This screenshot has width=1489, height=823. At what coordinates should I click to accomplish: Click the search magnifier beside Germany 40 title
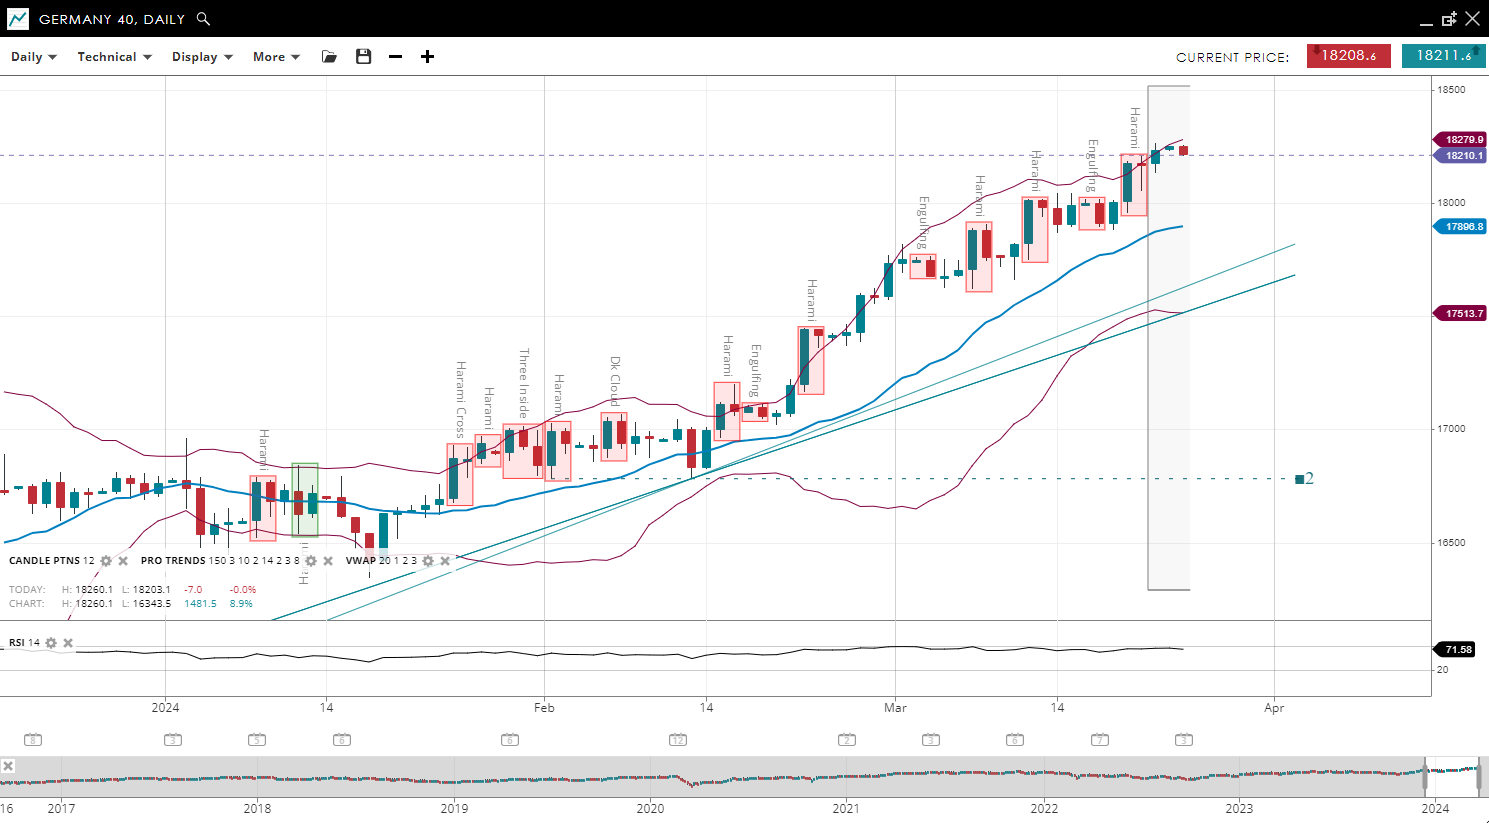pos(203,19)
